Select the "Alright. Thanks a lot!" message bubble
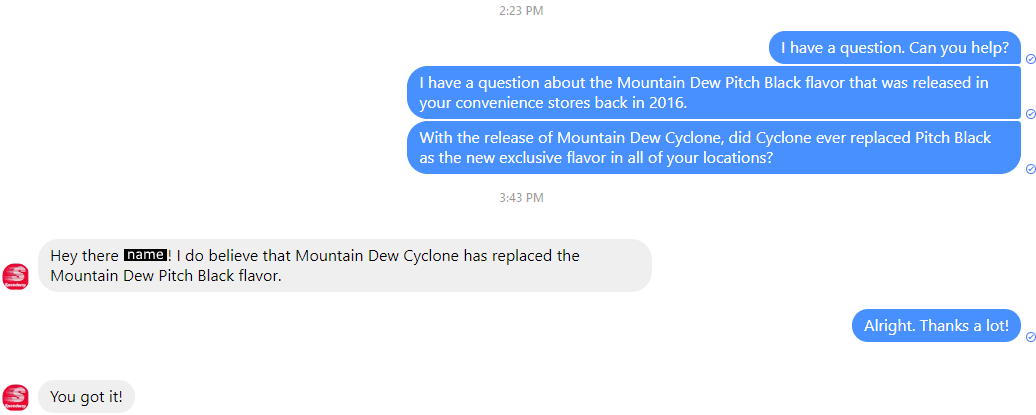Viewport: 1036px width, 415px height. coord(936,325)
